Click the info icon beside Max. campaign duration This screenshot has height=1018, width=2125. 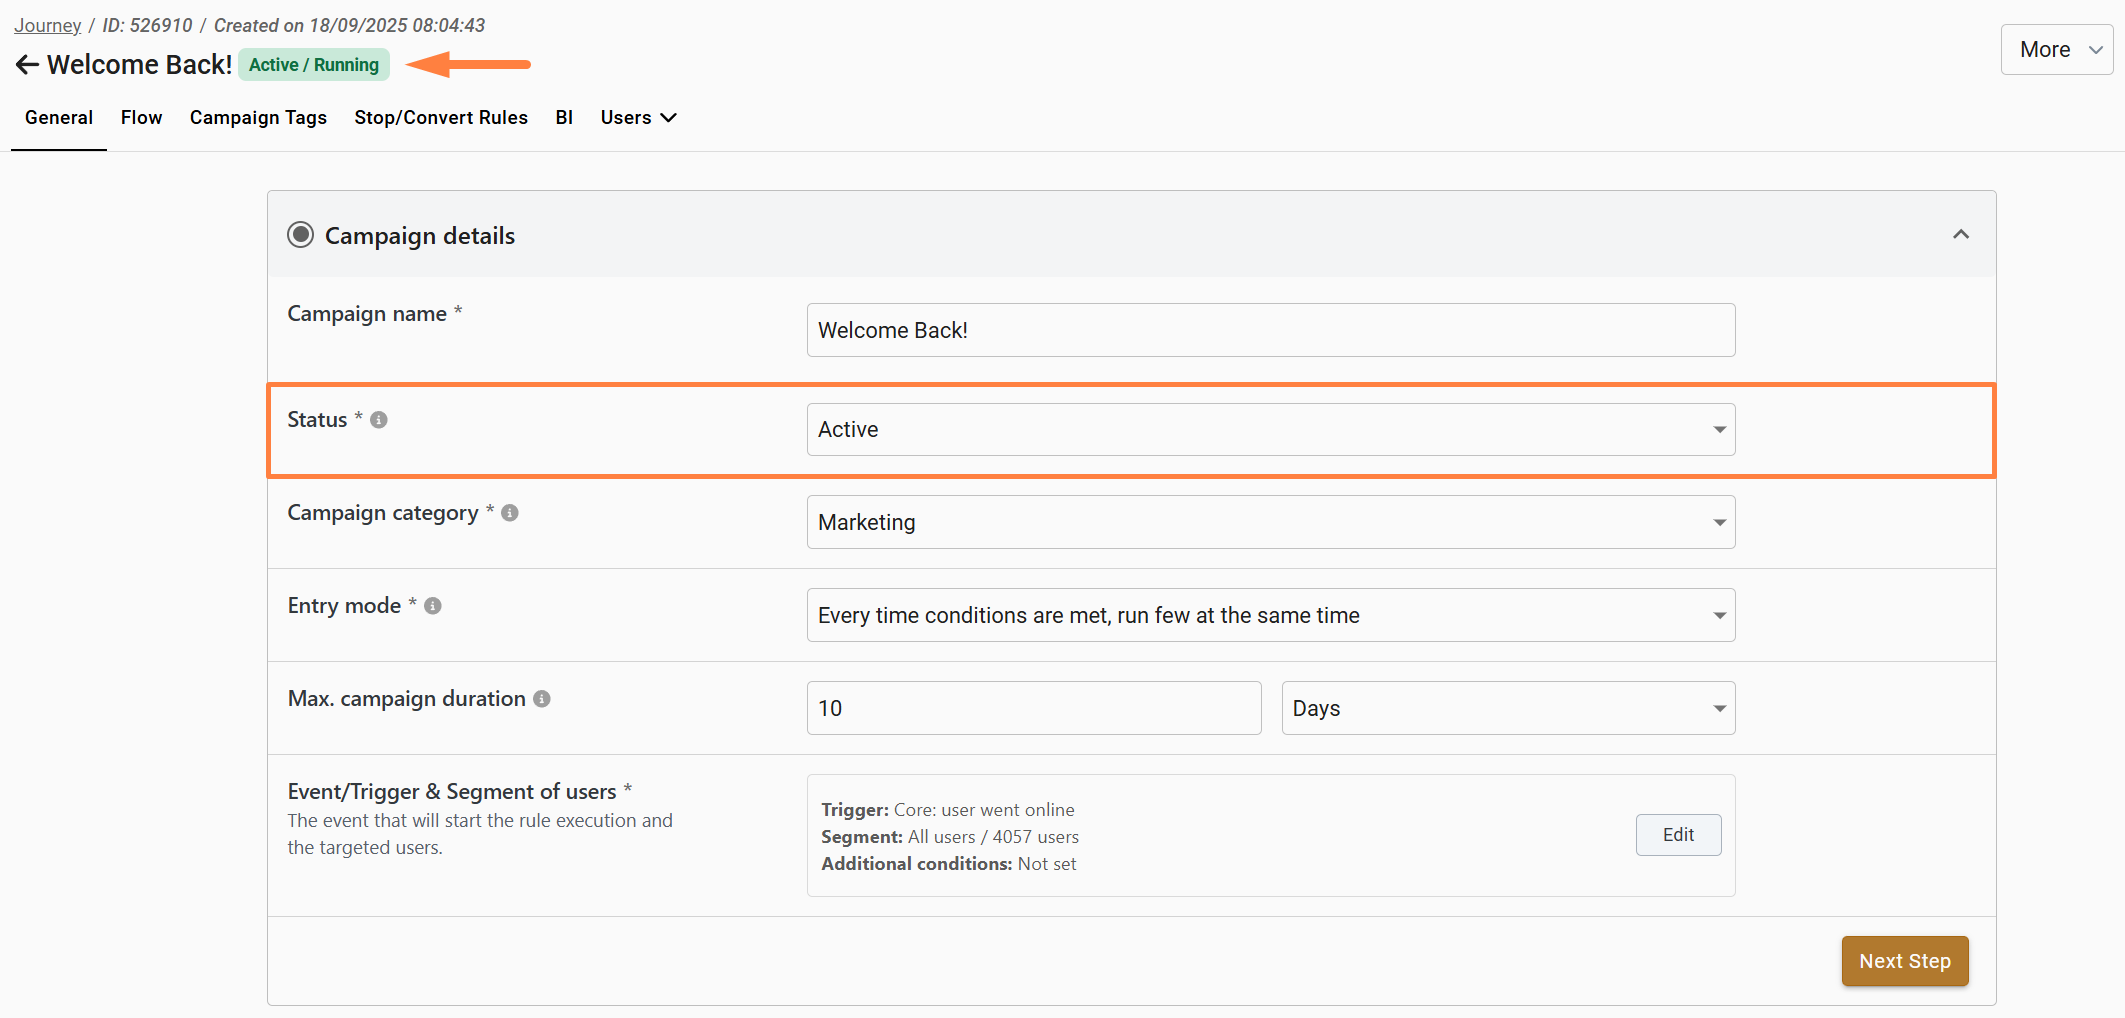(x=542, y=699)
